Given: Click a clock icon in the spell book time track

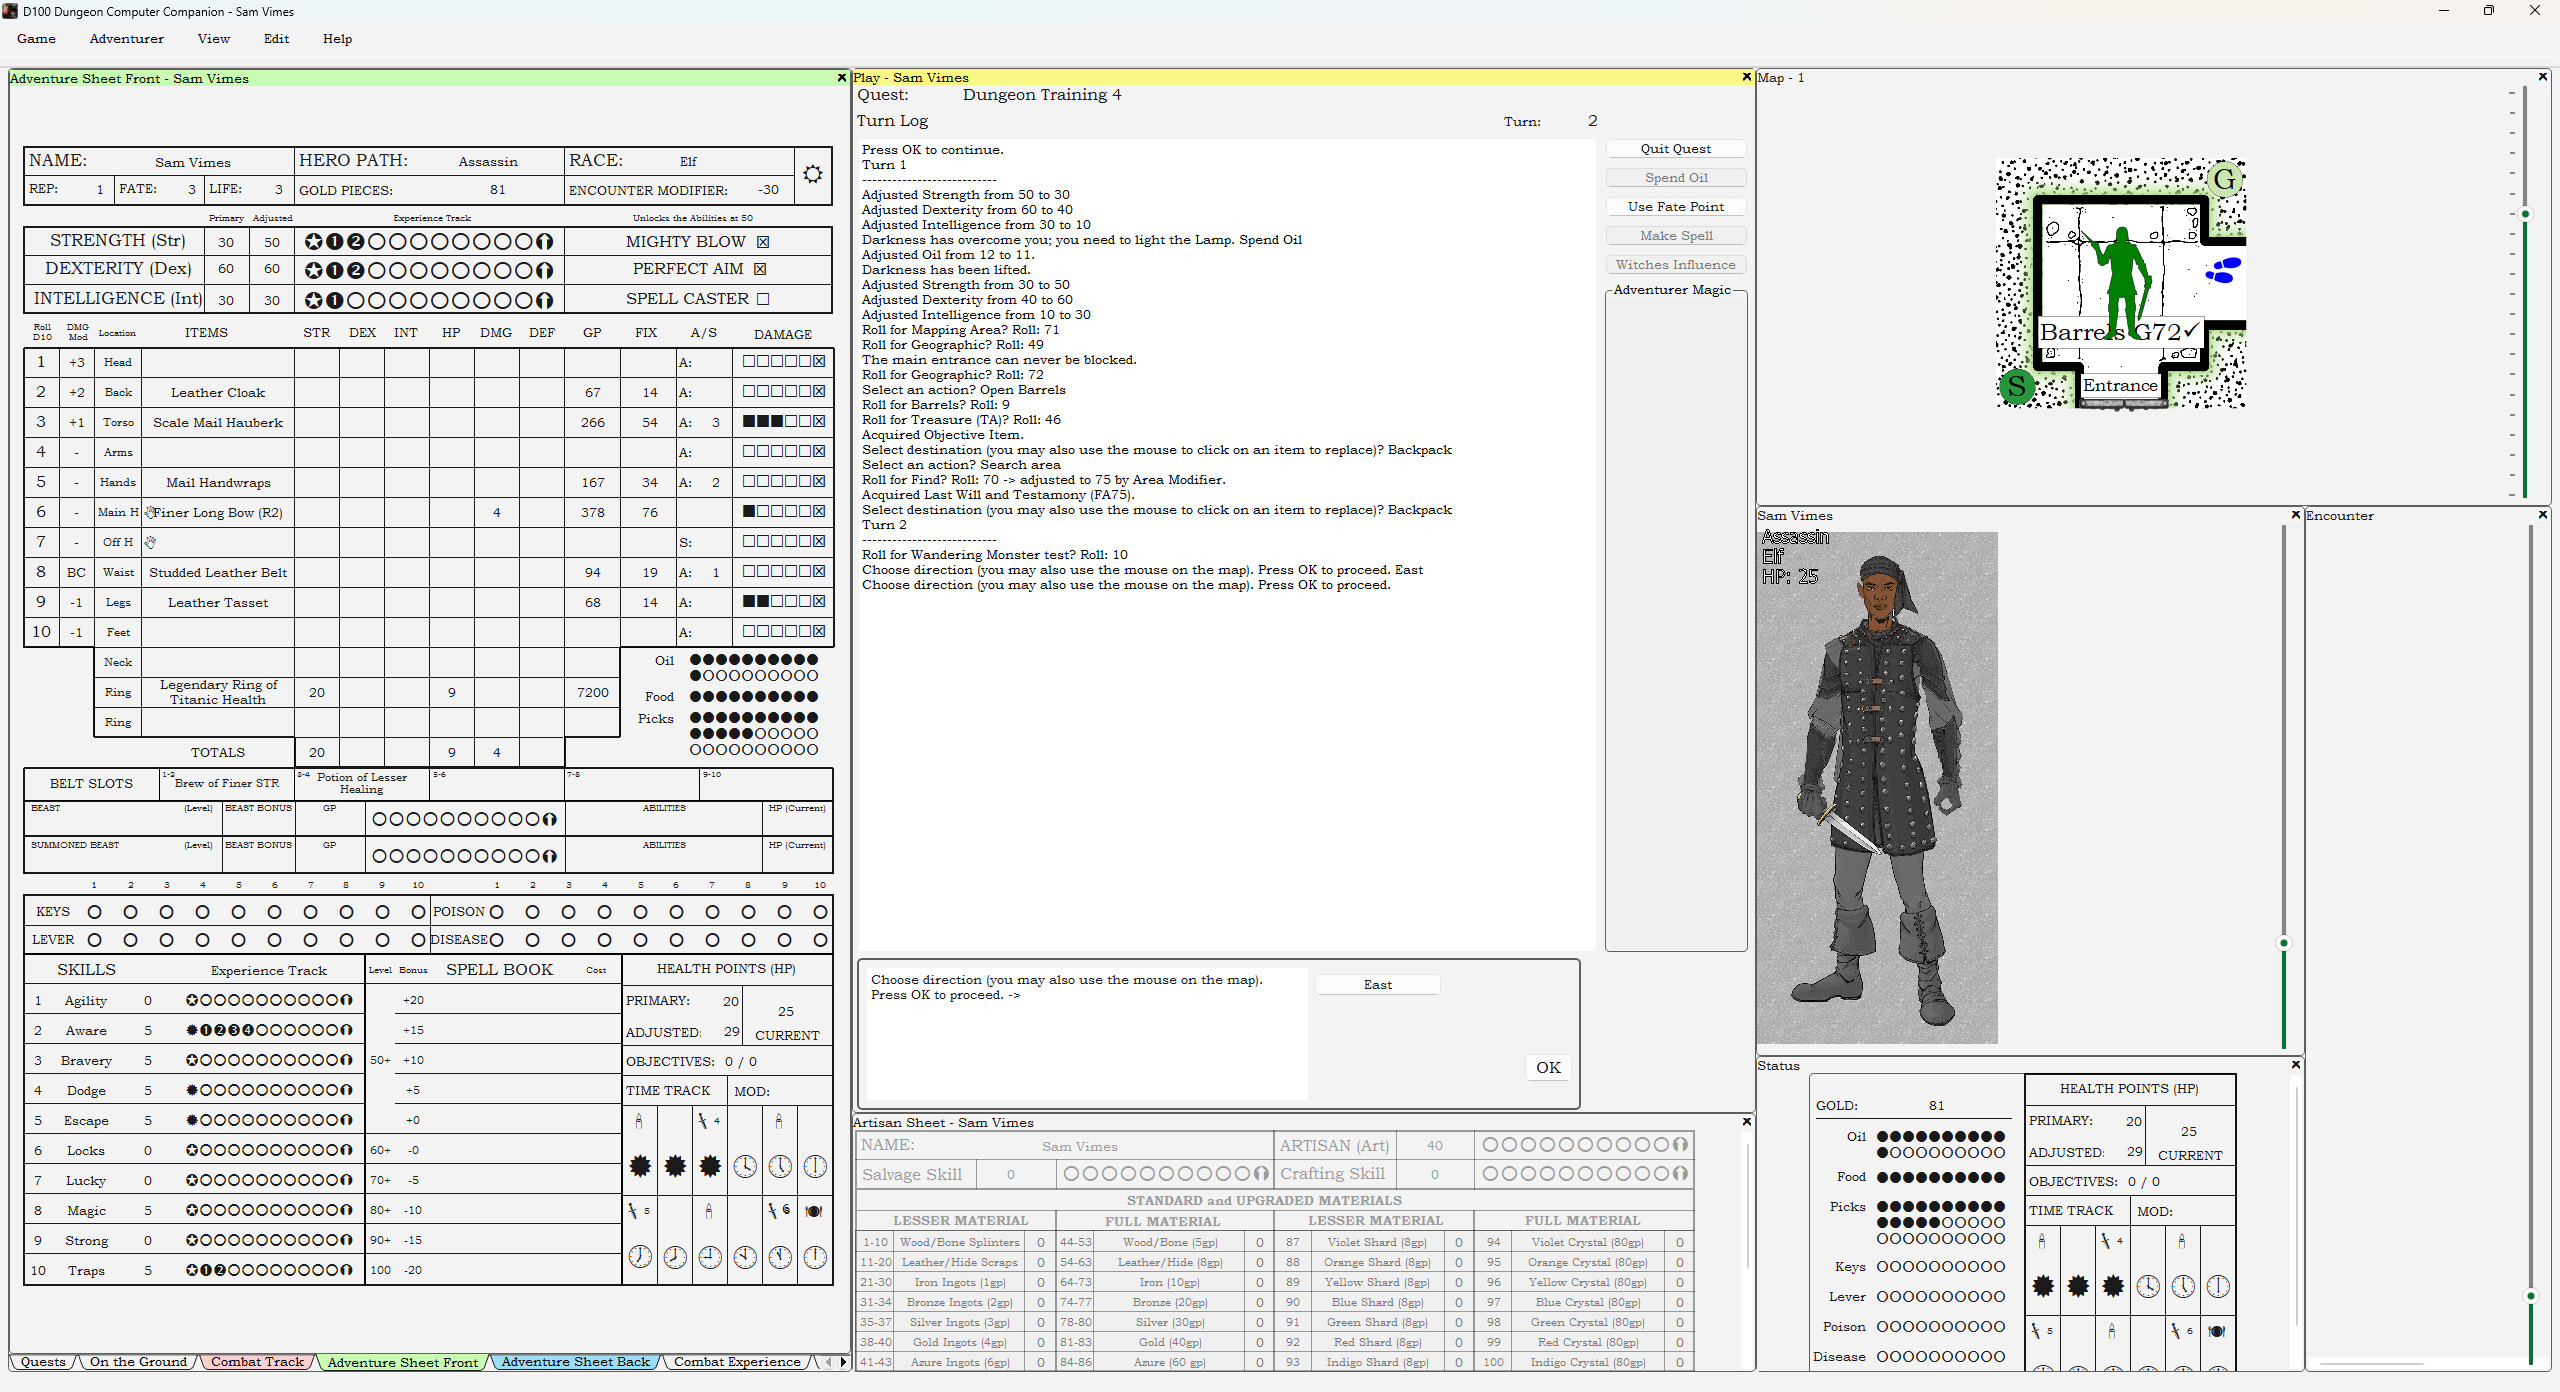Looking at the screenshot, I should coord(744,1166).
